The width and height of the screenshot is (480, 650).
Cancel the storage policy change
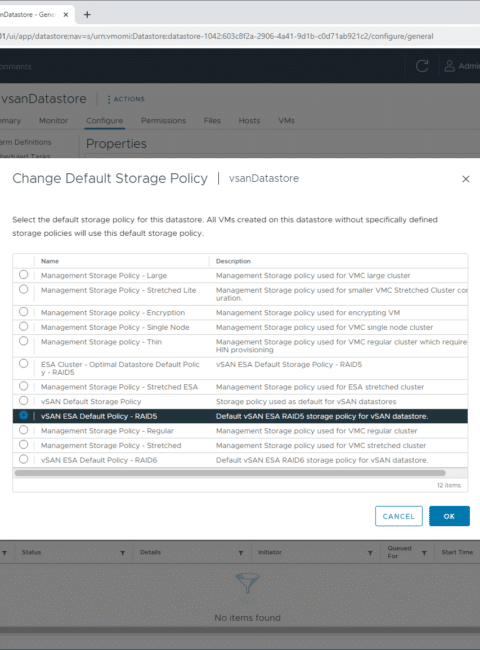[x=399, y=516]
